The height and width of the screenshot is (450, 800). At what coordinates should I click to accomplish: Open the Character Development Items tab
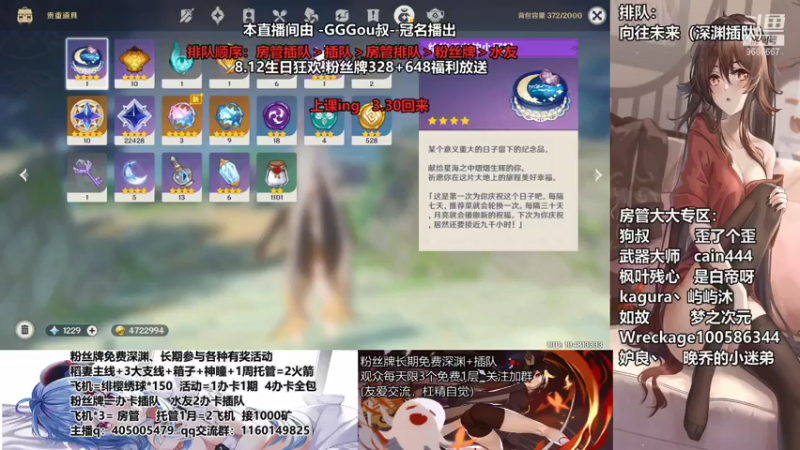click(248, 15)
